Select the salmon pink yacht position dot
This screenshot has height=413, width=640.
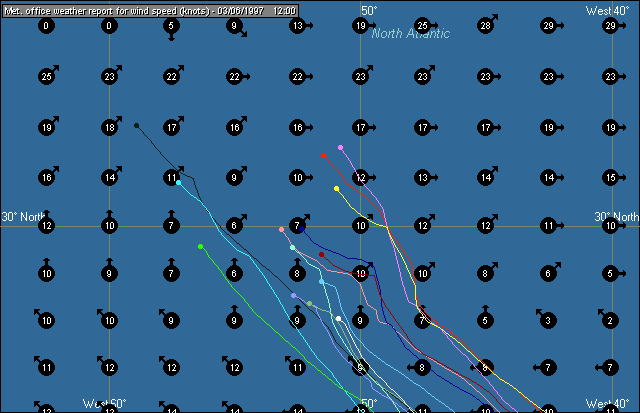point(281,229)
